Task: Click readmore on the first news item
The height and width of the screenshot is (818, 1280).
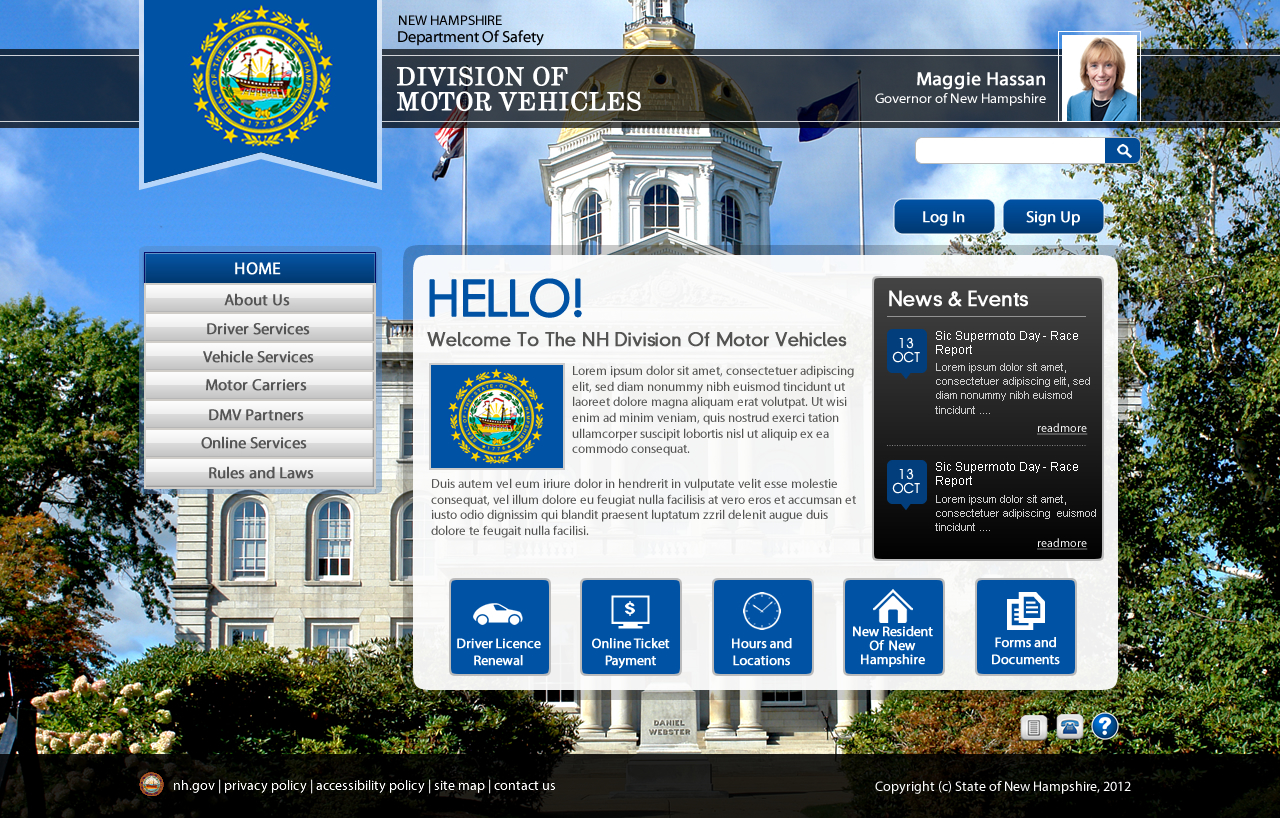Action: point(1061,427)
